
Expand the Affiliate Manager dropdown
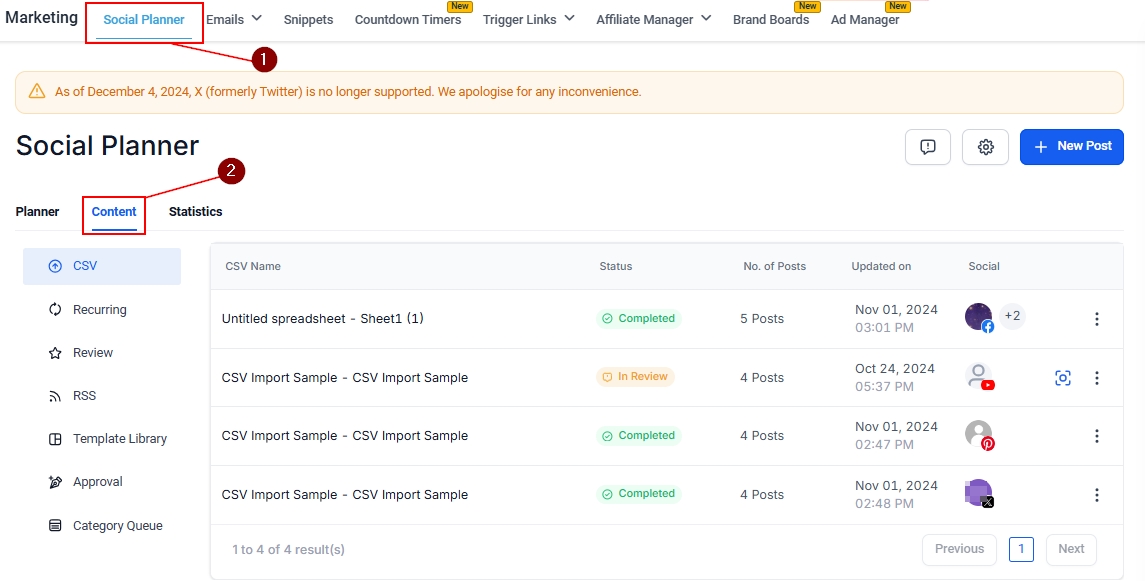point(653,19)
